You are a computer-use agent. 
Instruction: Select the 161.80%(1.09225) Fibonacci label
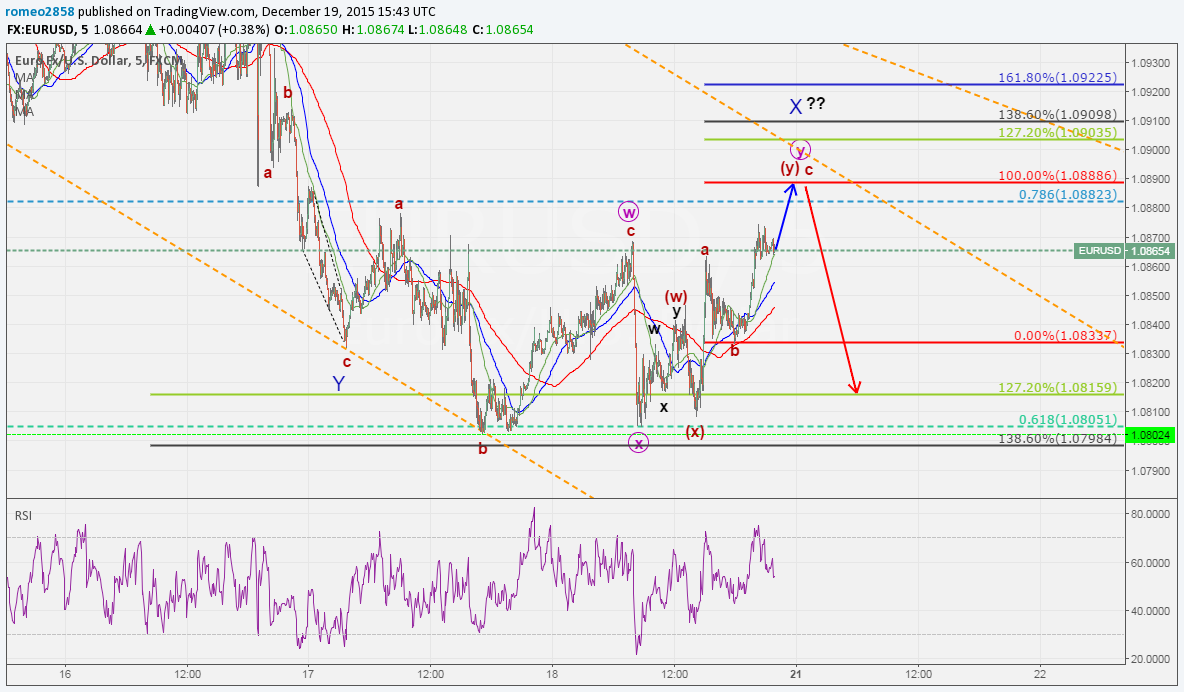[1057, 77]
